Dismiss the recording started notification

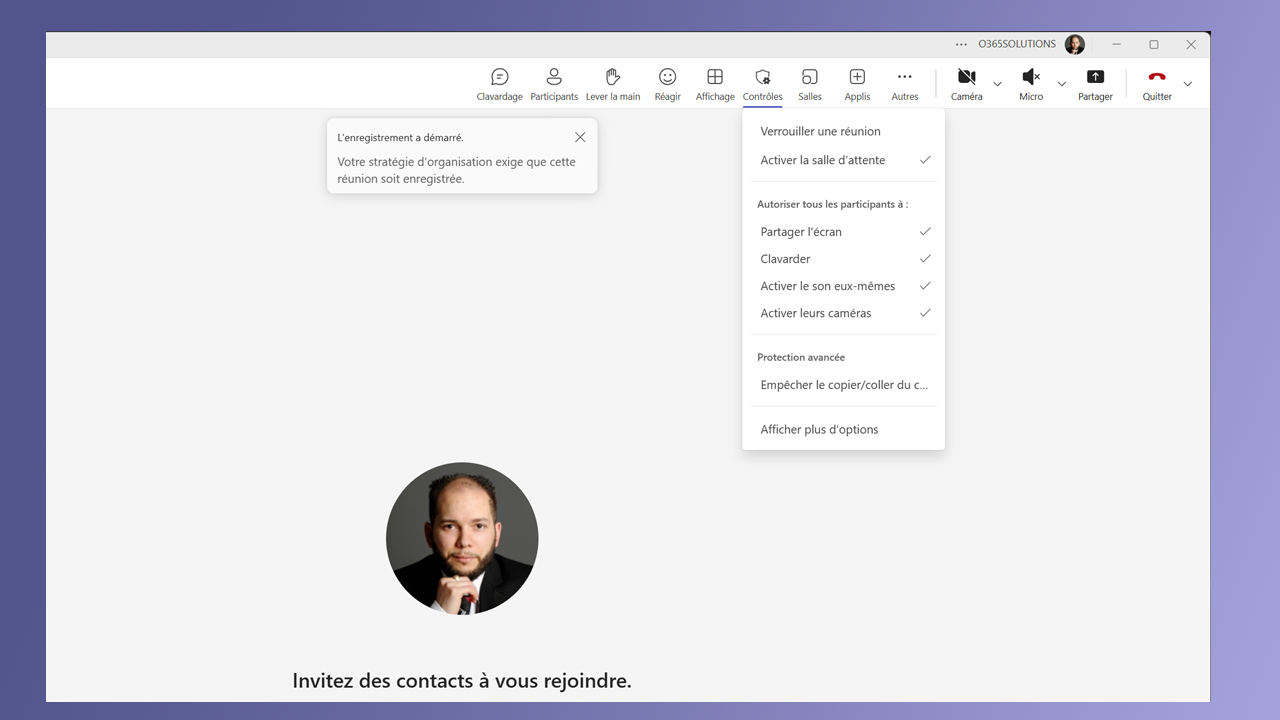pyautogui.click(x=580, y=137)
